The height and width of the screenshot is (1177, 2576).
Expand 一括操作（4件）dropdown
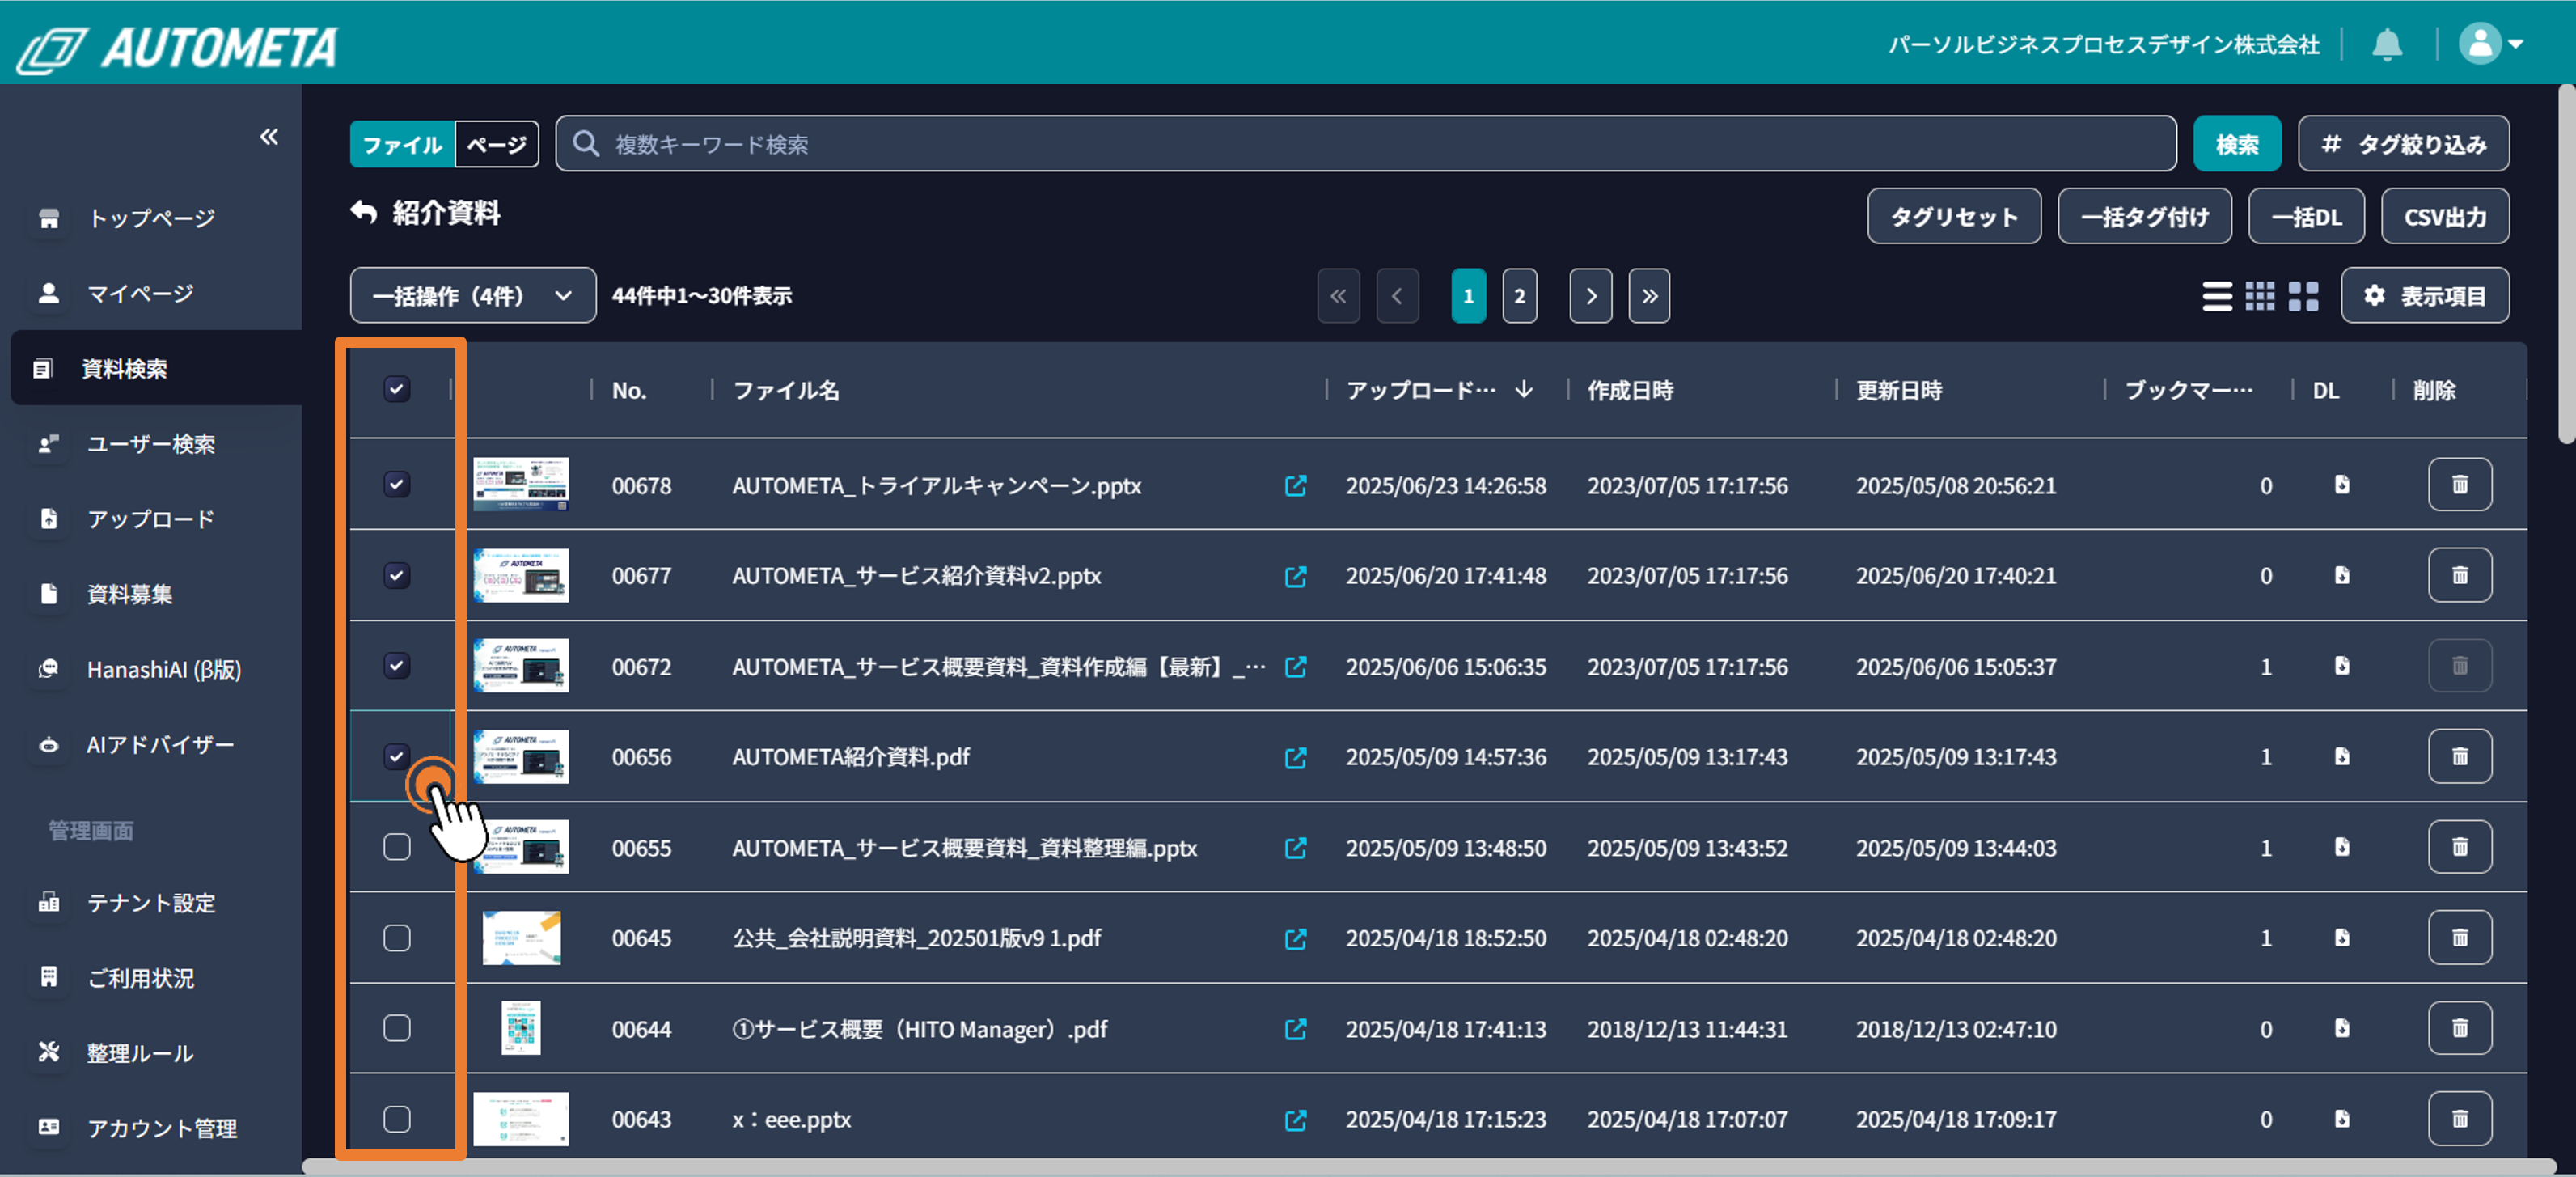473,296
